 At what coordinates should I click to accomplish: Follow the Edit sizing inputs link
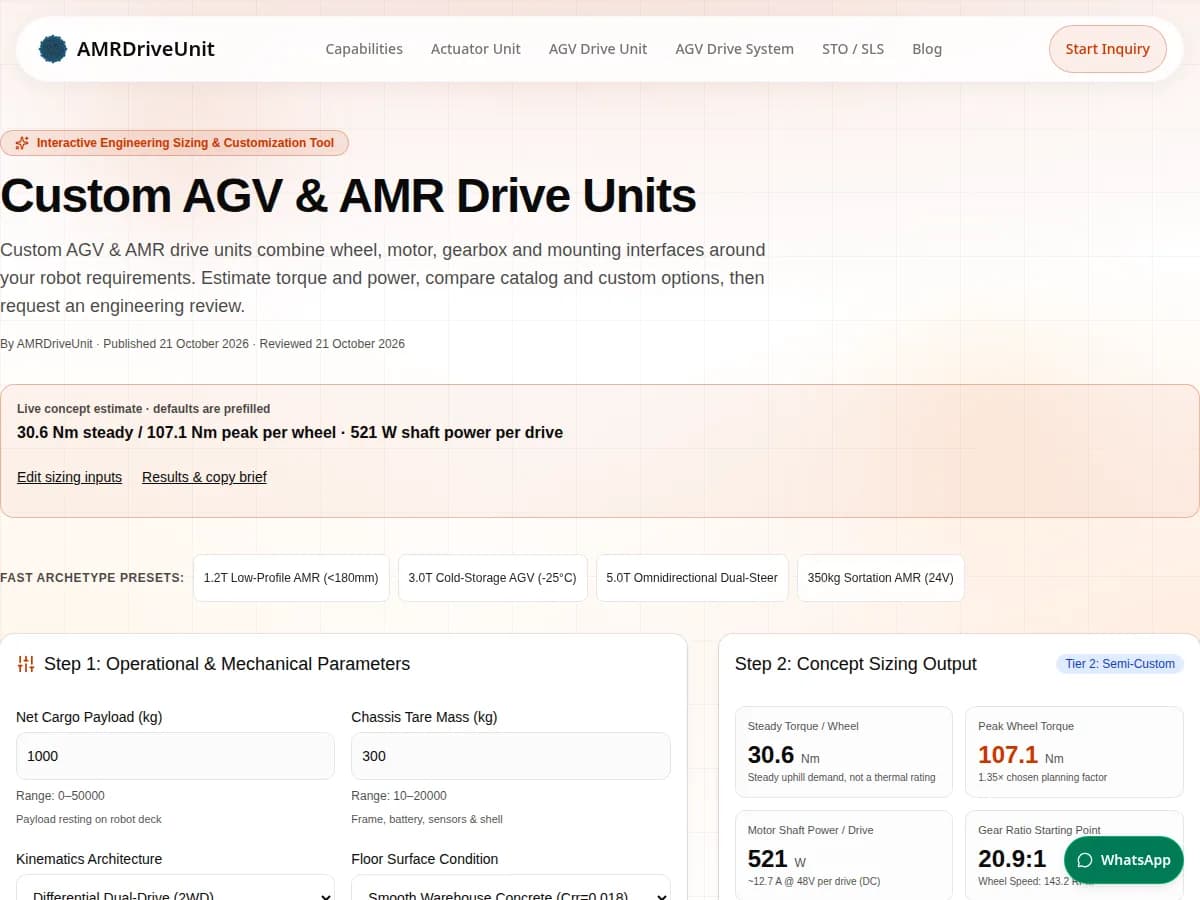[x=69, y=477]
